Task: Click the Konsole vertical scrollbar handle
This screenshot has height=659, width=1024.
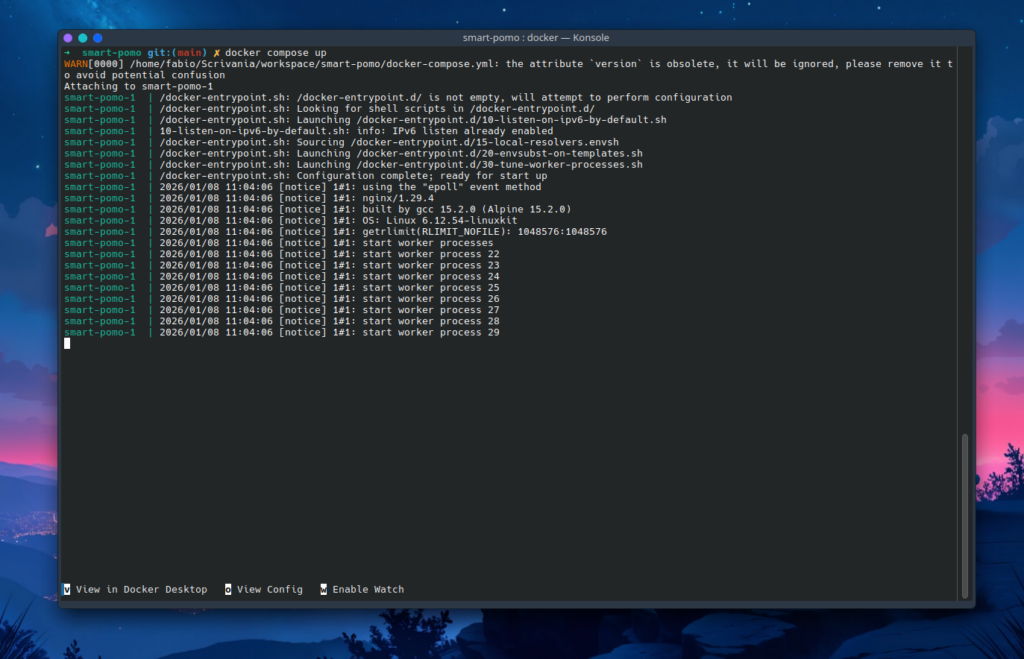Action: 965,515
